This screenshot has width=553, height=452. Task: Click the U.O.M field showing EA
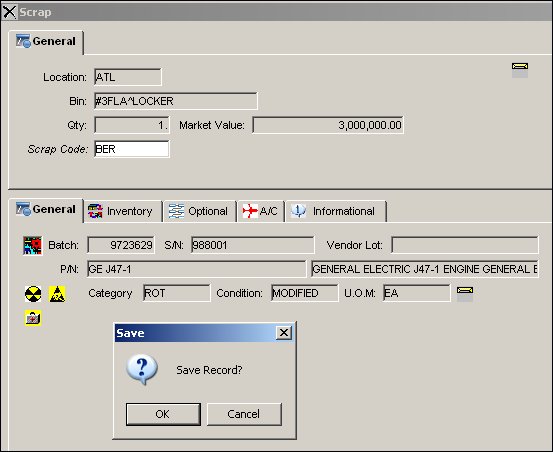[x=417, y=293]
